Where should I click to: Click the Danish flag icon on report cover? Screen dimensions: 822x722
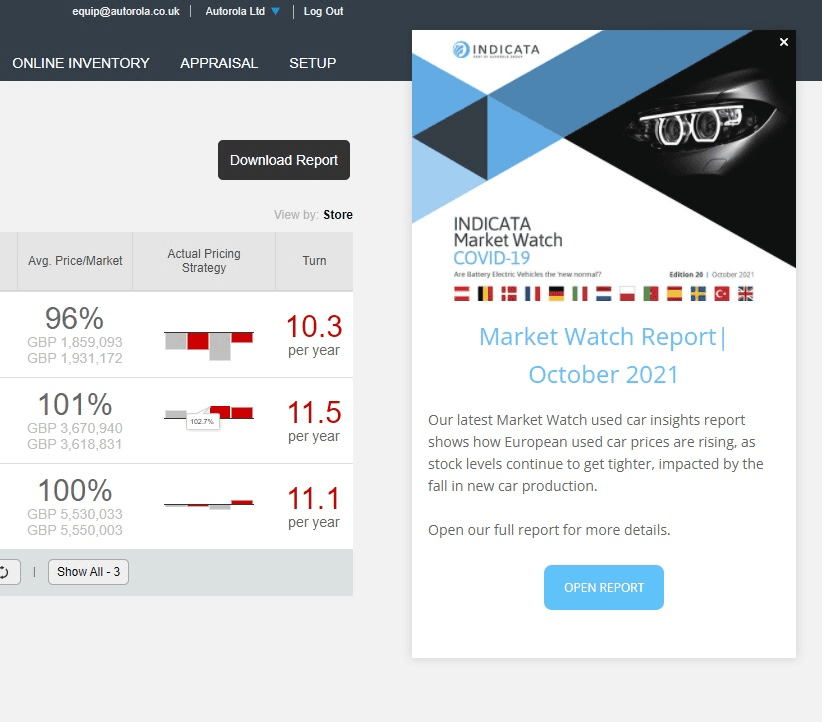[x=509, y=294]
